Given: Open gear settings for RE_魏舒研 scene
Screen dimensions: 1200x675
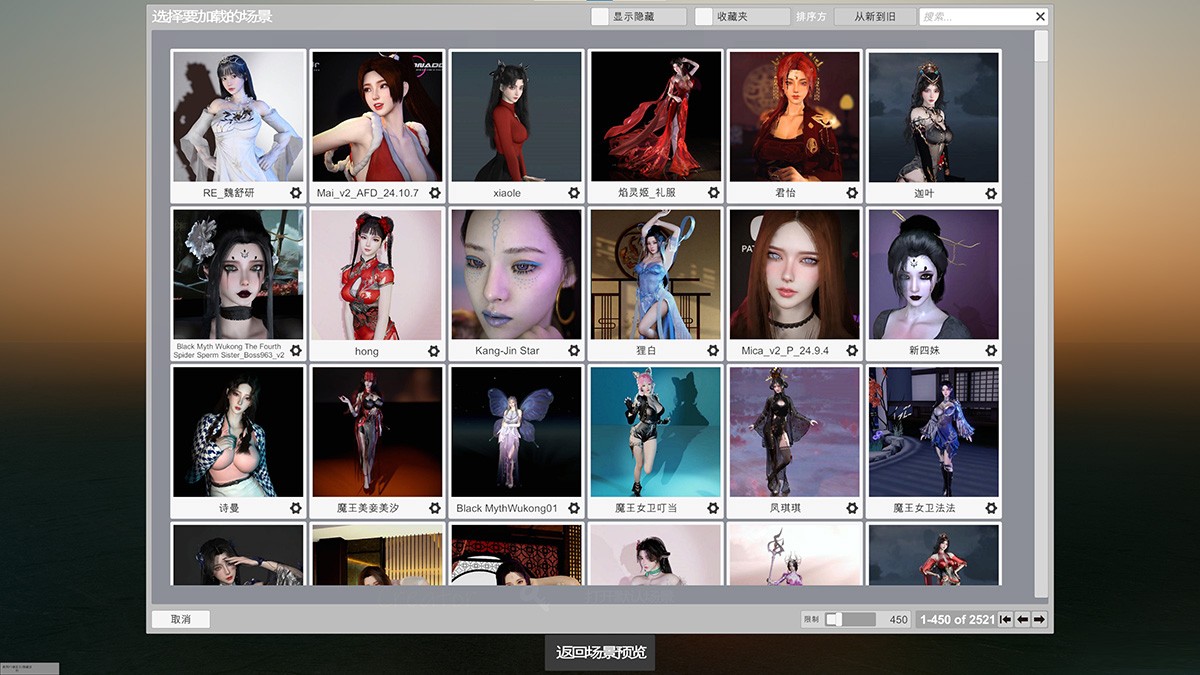Looking at the screenshot, I should [296, 193].
